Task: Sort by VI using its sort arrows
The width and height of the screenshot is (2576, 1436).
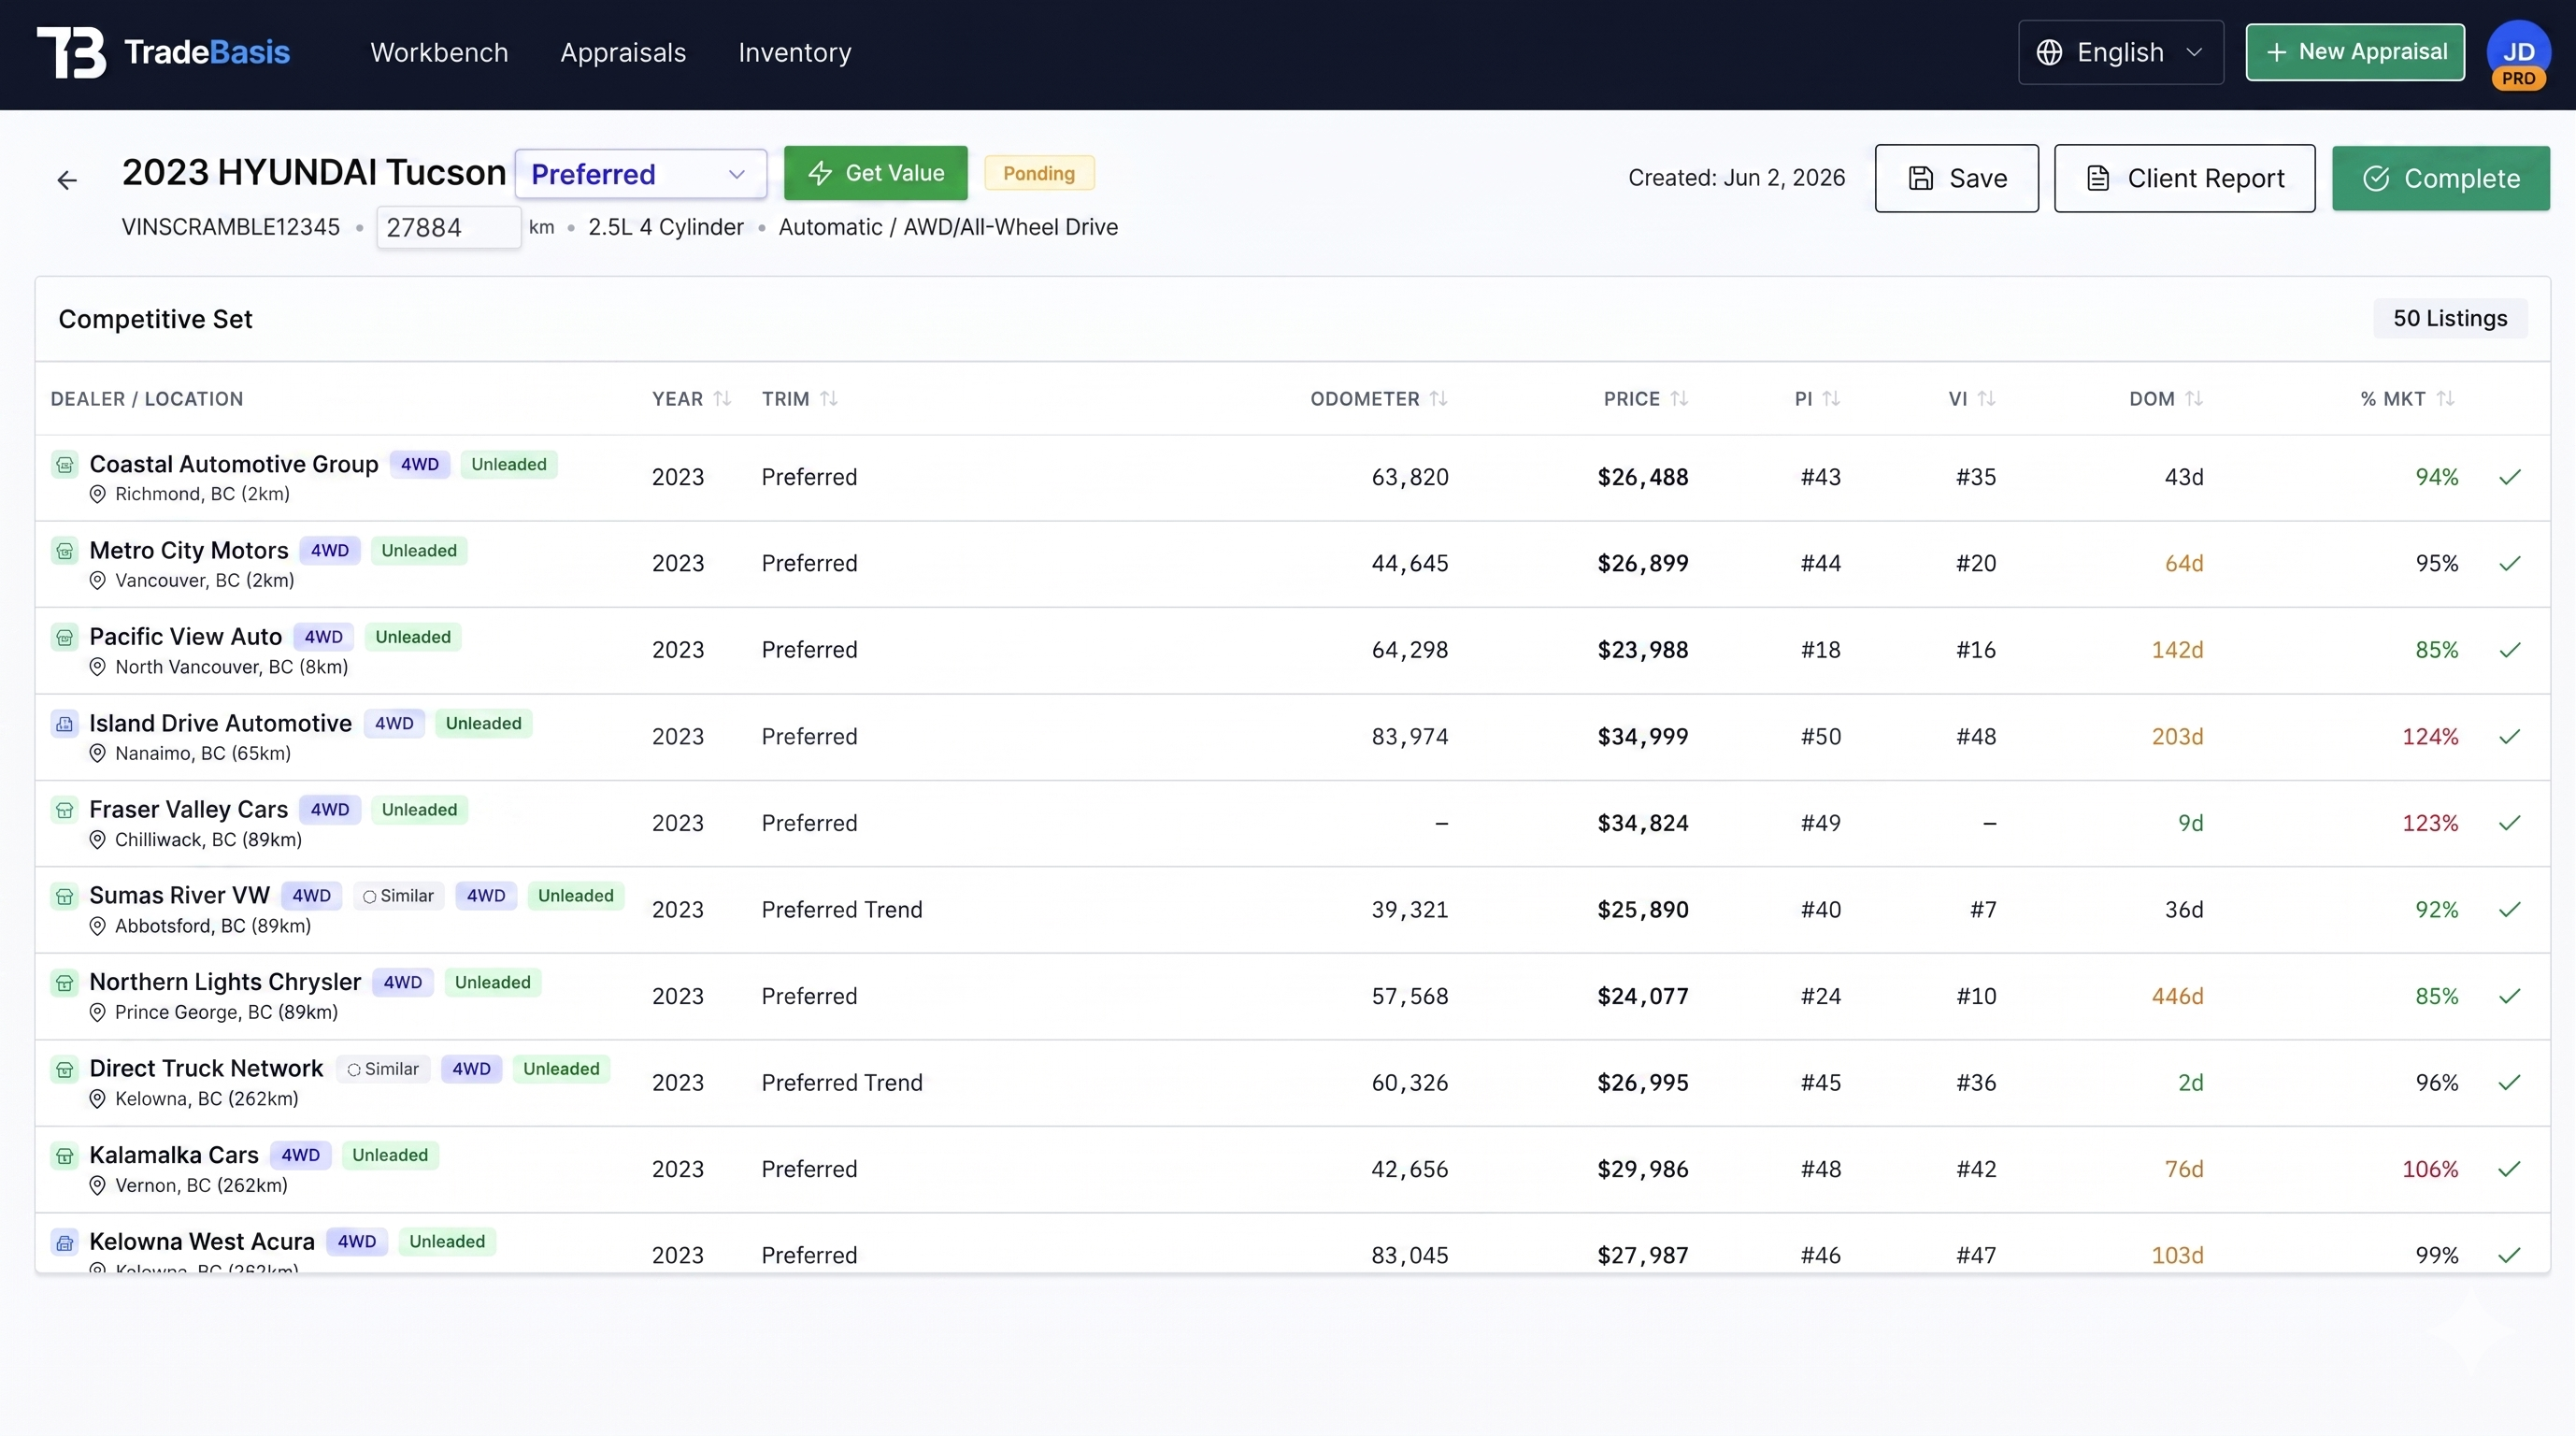Action: pos(1986,398)
